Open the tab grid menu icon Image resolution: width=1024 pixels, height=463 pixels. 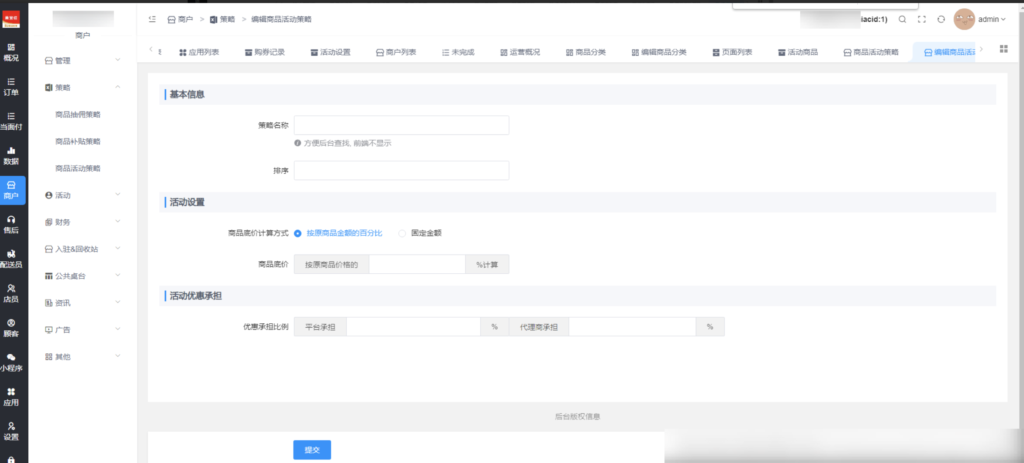coord(1004,49)
